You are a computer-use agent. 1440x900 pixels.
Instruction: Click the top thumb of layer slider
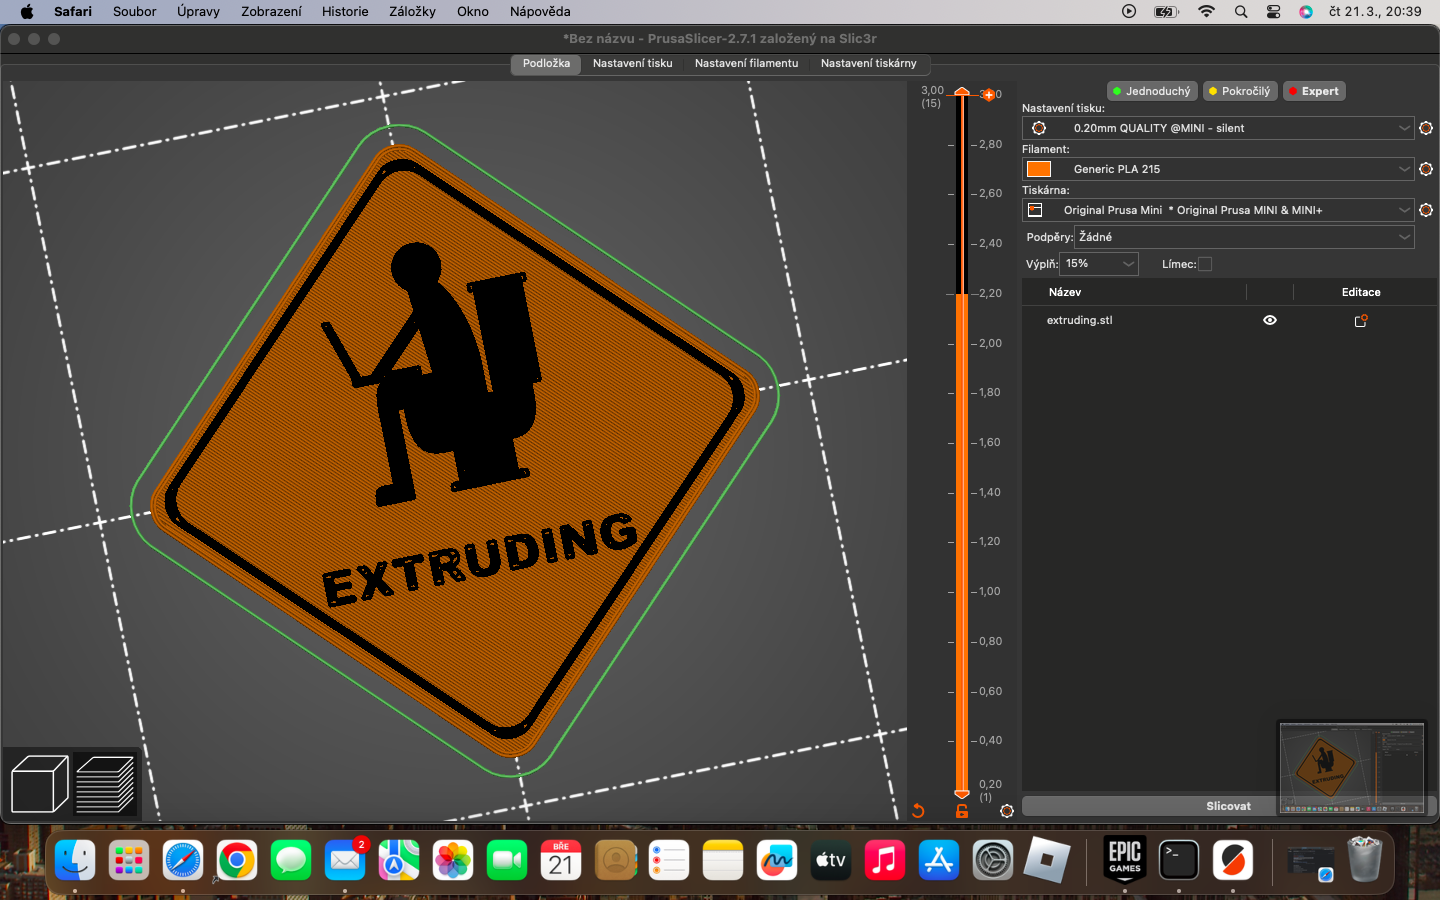coord(962,92)
